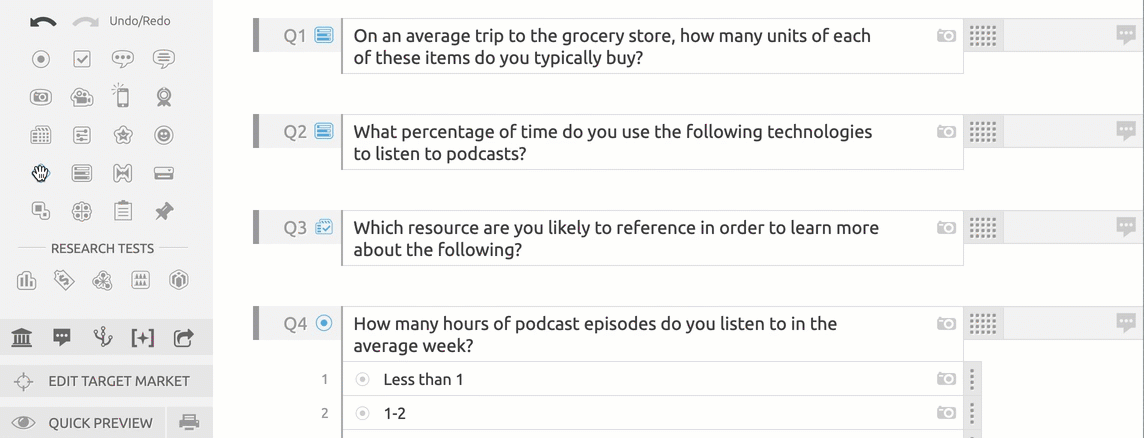Select the 'Less than 1' radio option
The width and height of the screenshot is (1144, 438).
pos(363,380)
